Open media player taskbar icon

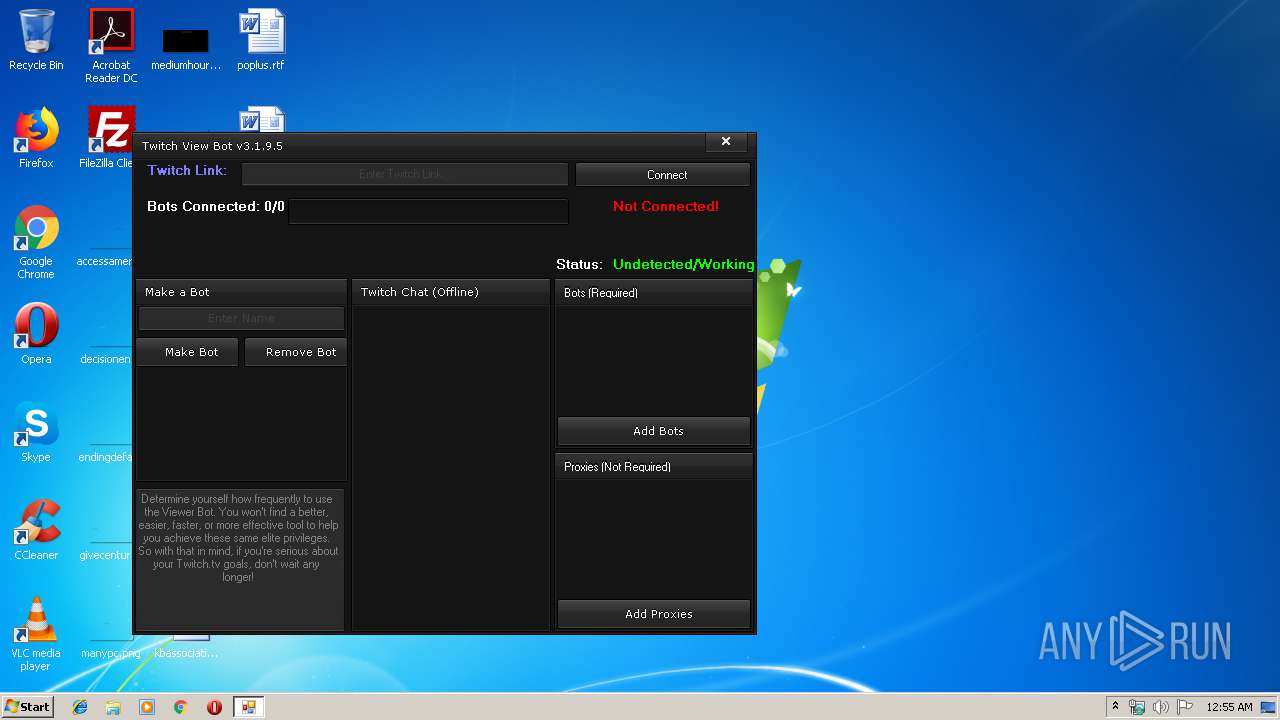point(147,707)
